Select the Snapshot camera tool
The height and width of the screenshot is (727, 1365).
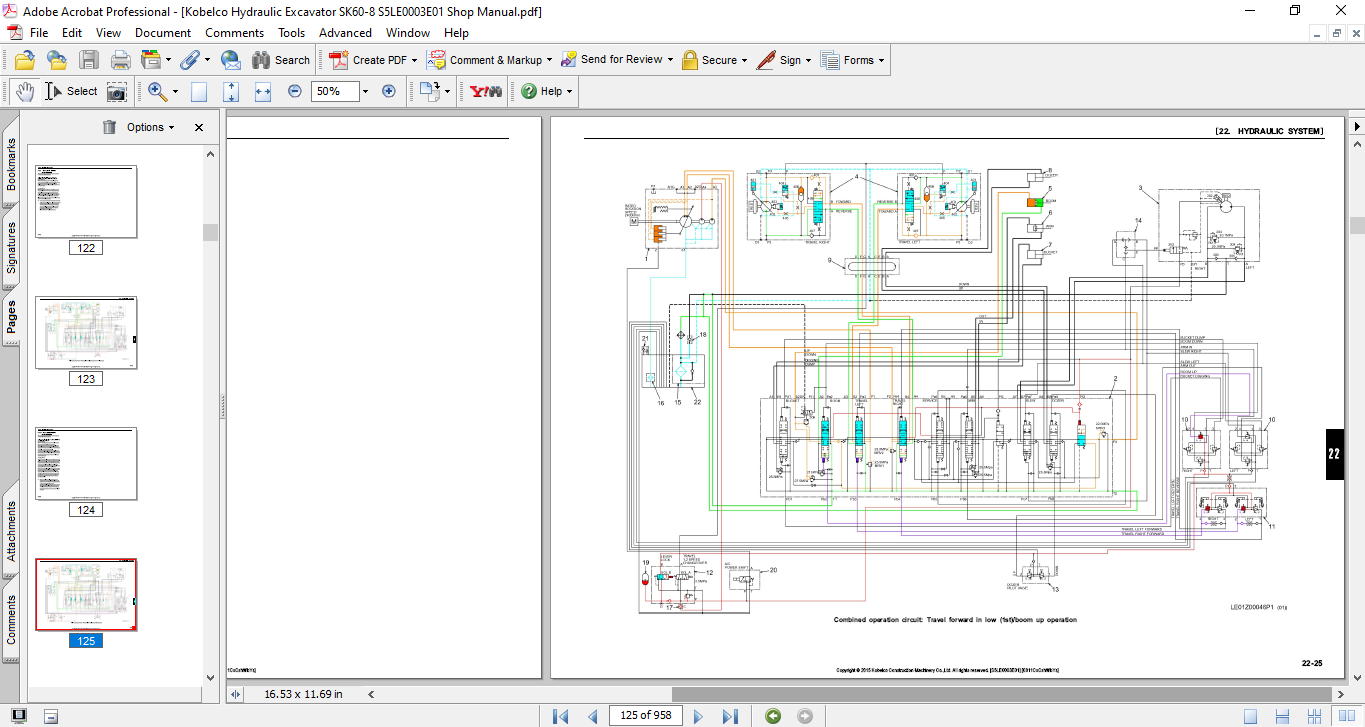pos(117,91)
